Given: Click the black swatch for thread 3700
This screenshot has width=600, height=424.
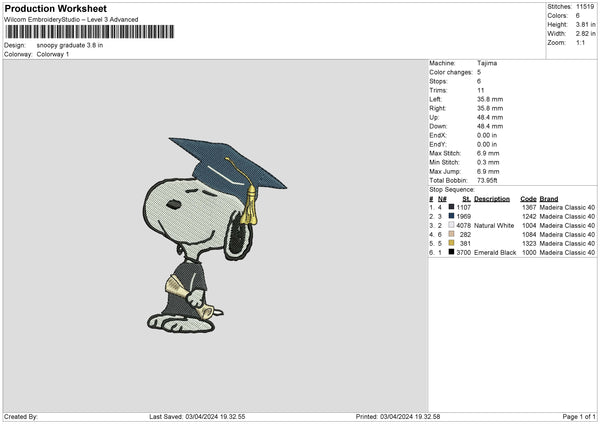Looking at the screenshot, I should [452, 252].
